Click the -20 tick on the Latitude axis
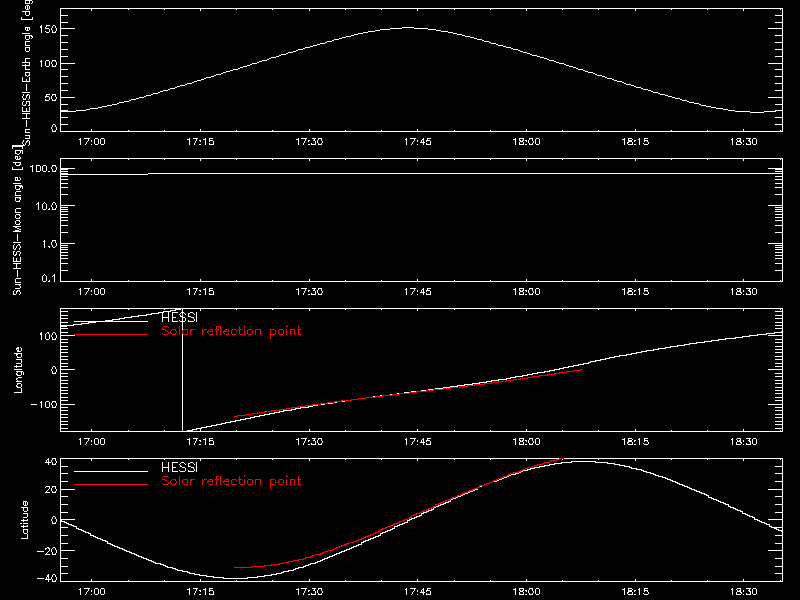800x600 pixels. point(47,551)
